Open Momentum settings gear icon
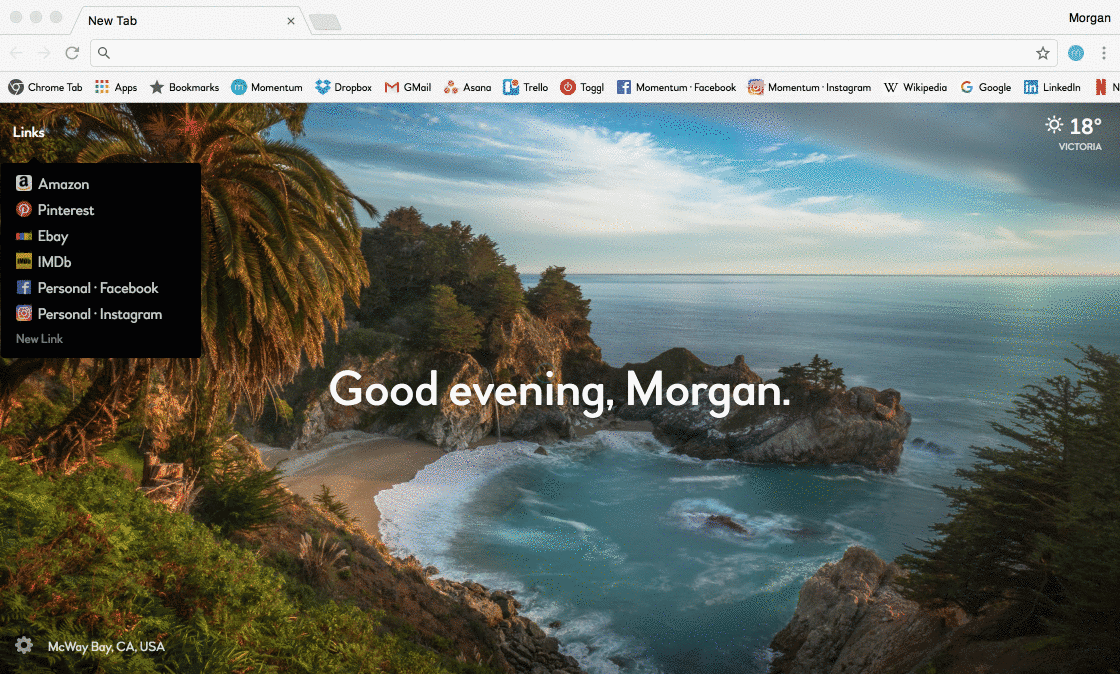Viewport: 1120px width, 674px height. 24,645
